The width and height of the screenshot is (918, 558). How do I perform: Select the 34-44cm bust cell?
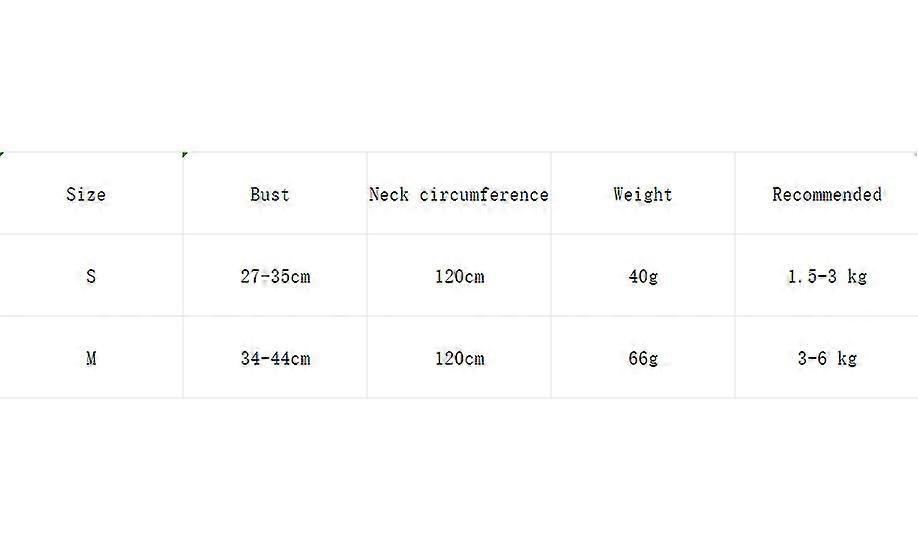click(275, 358)
